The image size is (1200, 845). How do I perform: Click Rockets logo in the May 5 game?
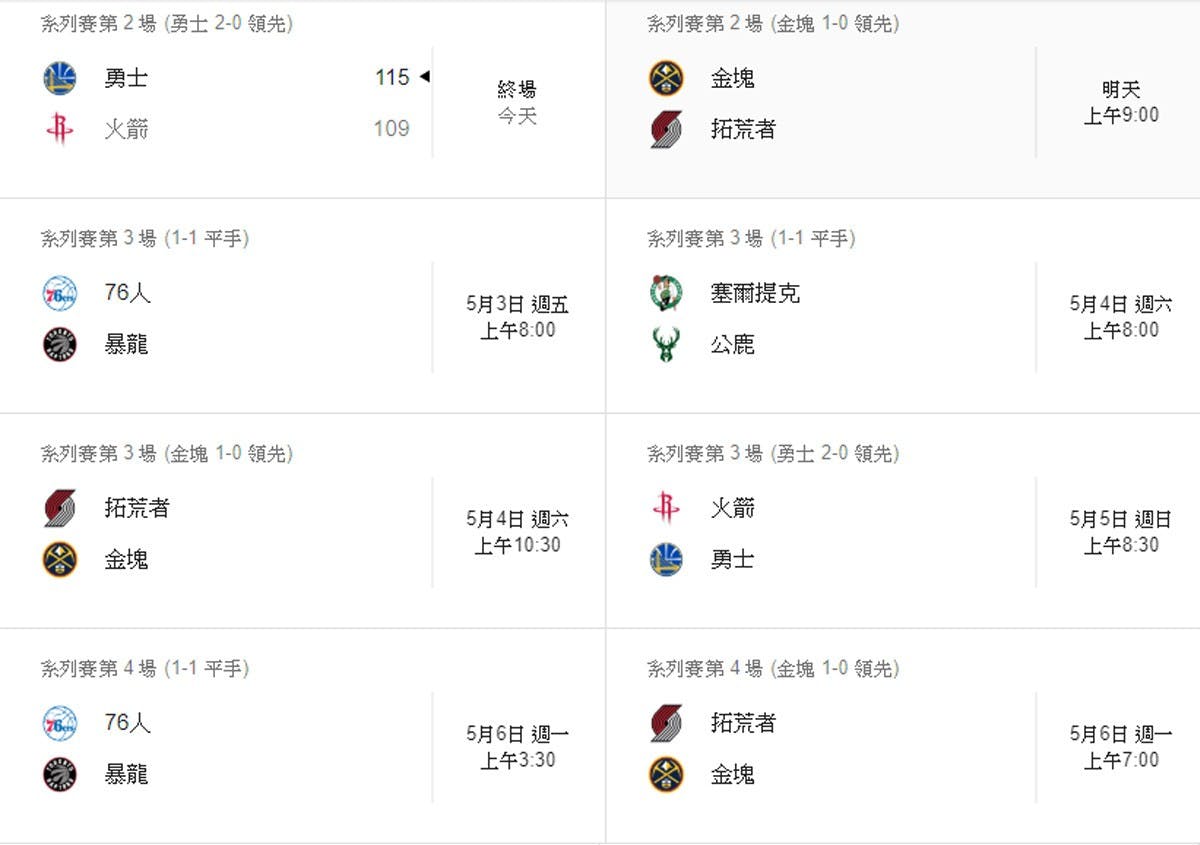666,508
